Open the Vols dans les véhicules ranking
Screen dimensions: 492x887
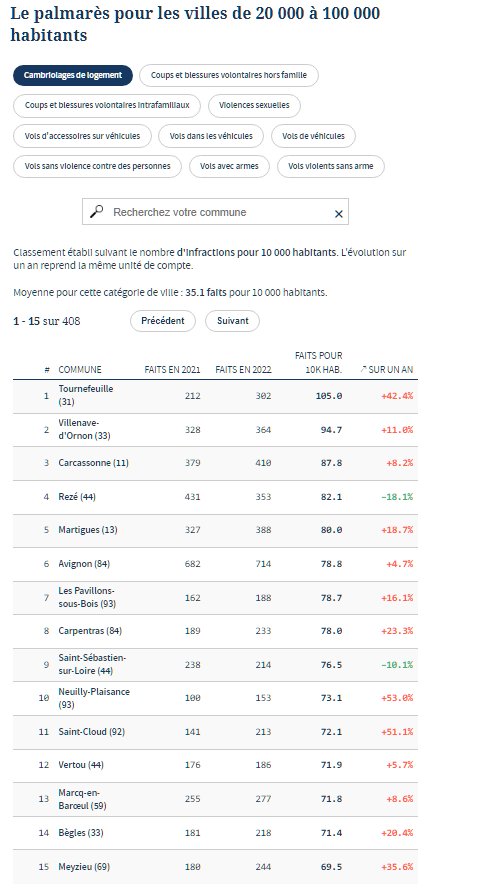[x=211, y=136]
